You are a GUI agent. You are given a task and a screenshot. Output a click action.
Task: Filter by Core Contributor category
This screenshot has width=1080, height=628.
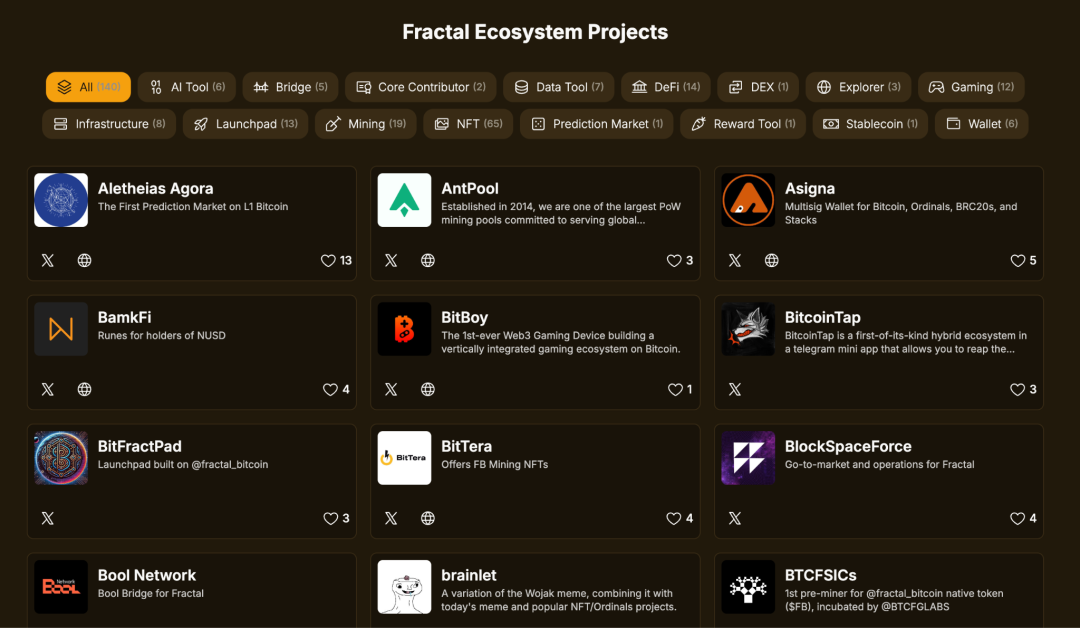pyautogui.click(x=420, y=87)
